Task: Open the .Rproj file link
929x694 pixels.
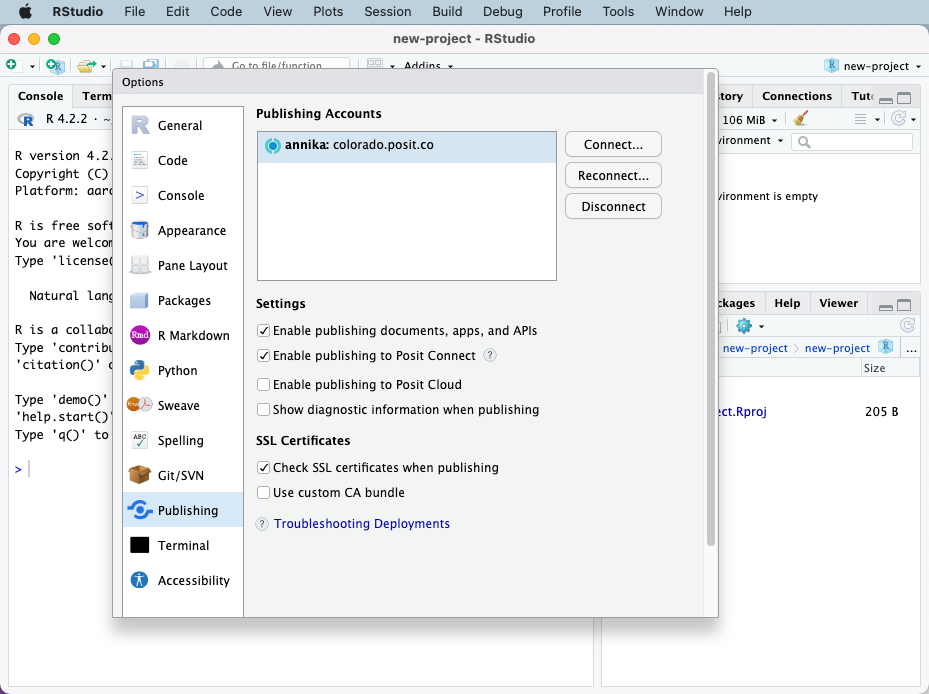Action: 742,411
